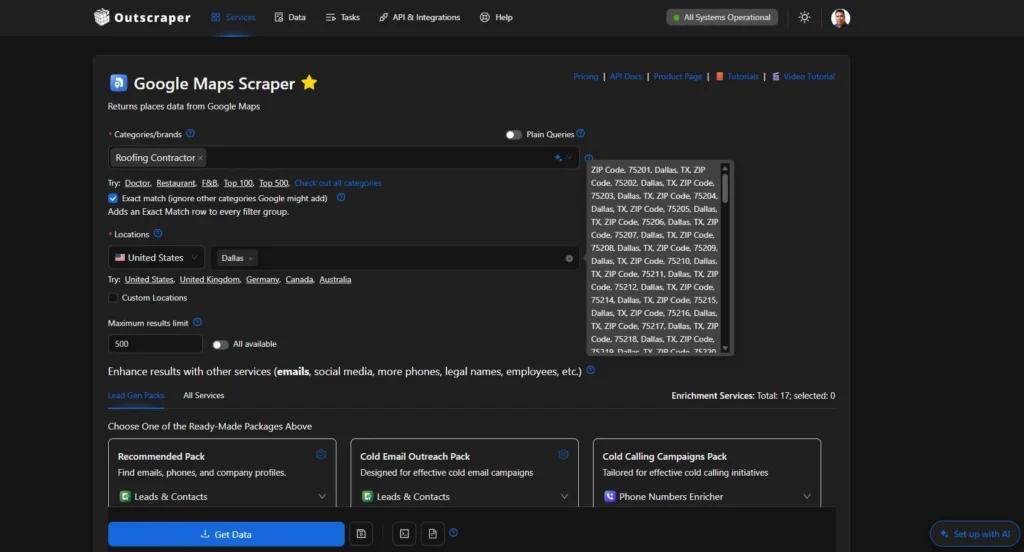The height and width of the screenshot is (552, 1024).
Task: Click the Doctor category suggestion
Action: click(x=137, y=183)
